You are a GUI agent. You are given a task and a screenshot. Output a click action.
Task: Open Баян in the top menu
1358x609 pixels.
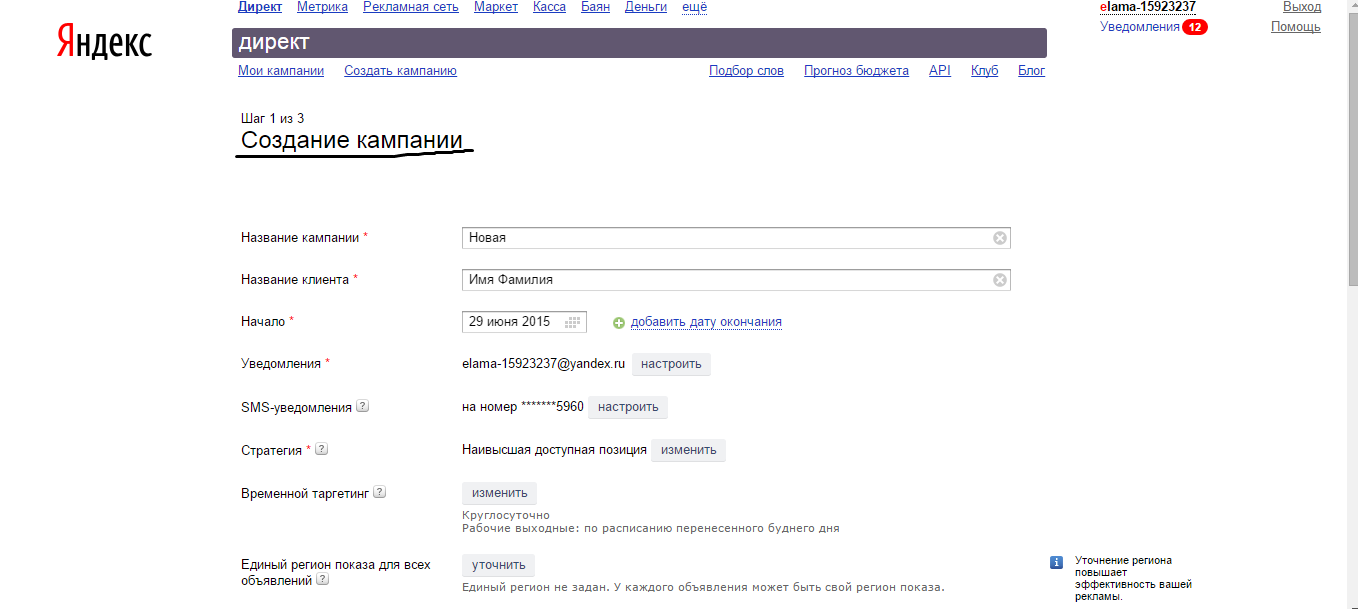pyautogui.click(x=595, y=7)
